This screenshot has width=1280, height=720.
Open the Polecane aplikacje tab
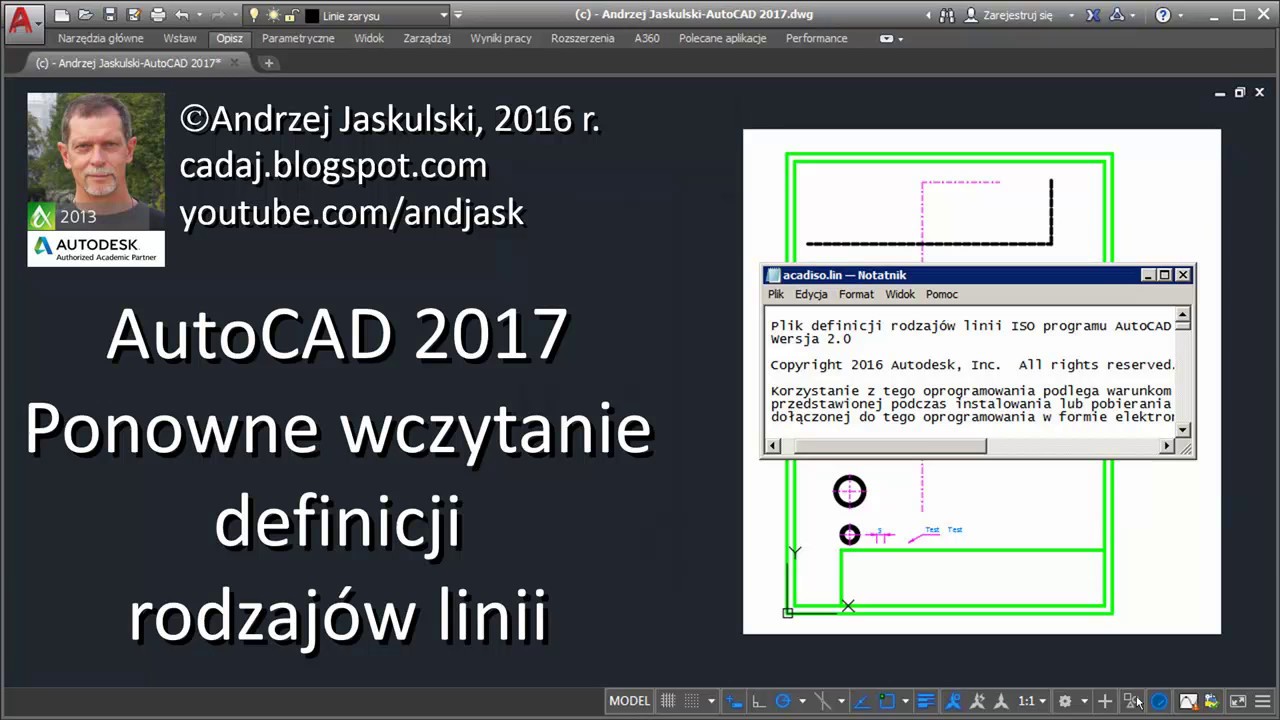point(722,38)
